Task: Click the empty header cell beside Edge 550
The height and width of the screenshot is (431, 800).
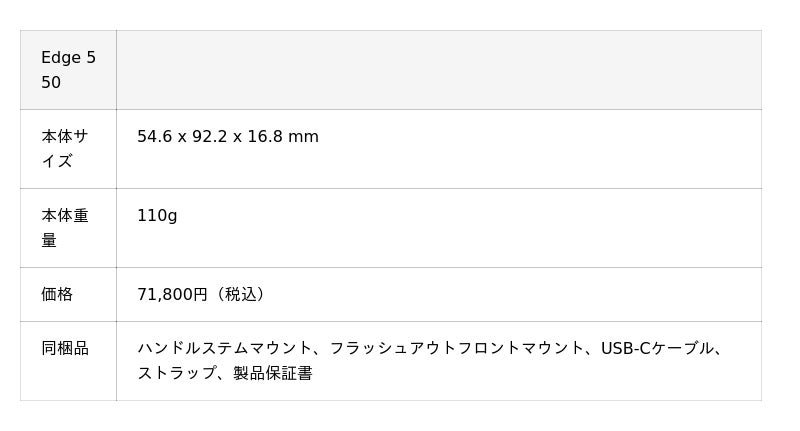Action: tap(438, 70)
